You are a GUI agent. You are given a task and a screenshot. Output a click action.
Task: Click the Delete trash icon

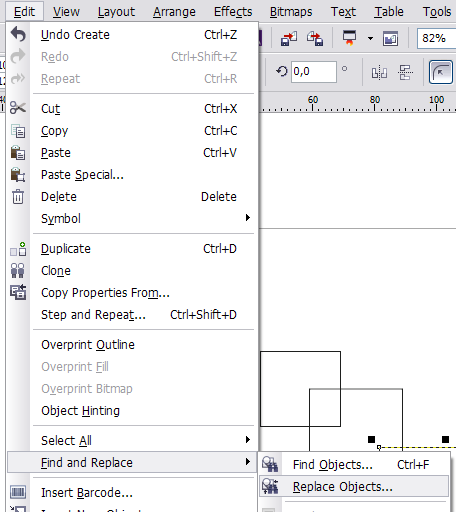point(18,196)
